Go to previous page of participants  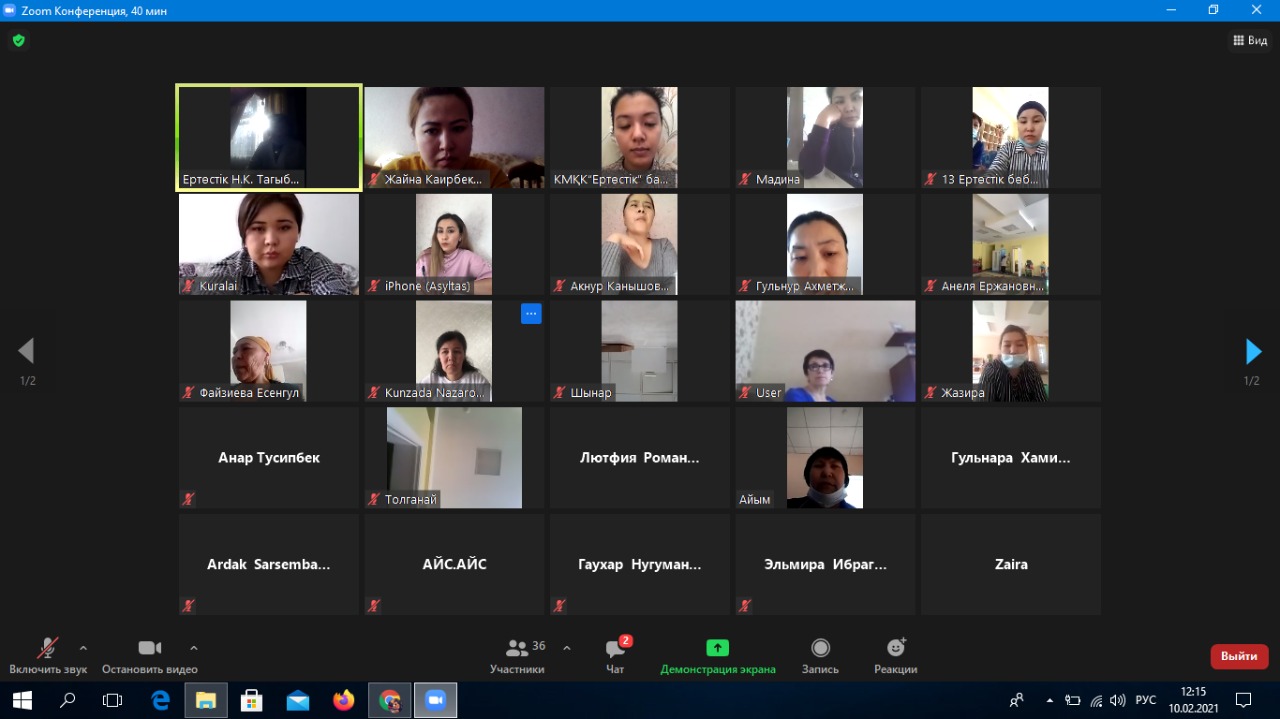point(26,352)
